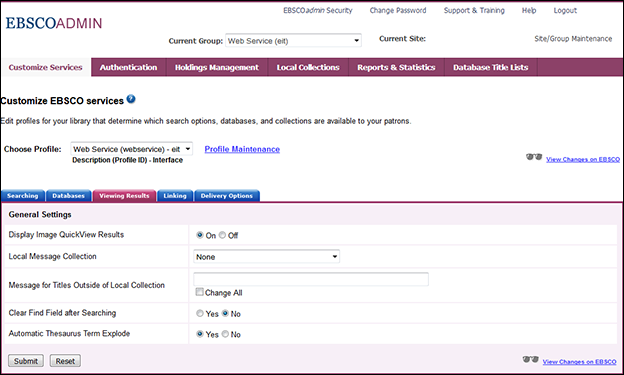This screenshot has width=624, height=375.
Task: Click the EBSCOadmin logo
Action: (x=54, y=23)
